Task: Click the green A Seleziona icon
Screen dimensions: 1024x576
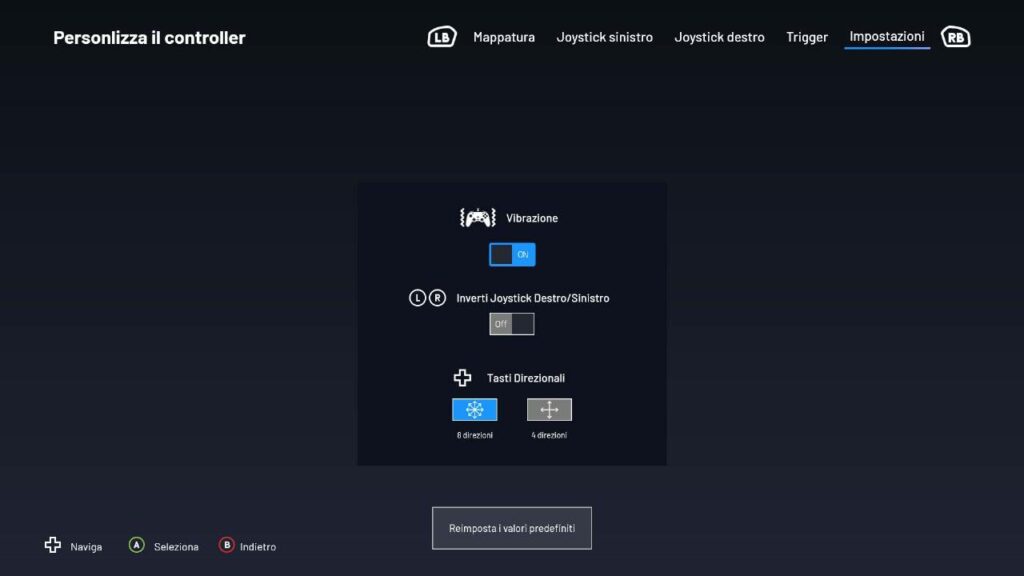Action: [x=137, y=546]
